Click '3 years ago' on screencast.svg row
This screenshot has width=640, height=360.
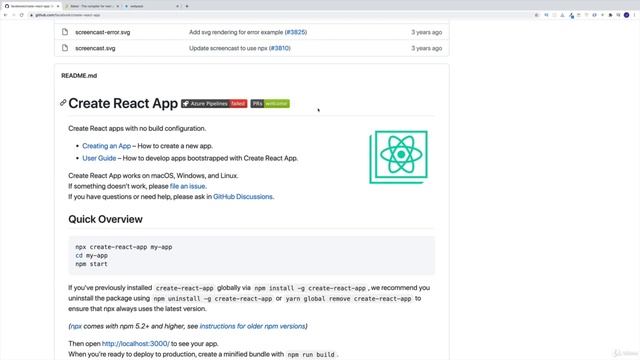tap(427, 48)
